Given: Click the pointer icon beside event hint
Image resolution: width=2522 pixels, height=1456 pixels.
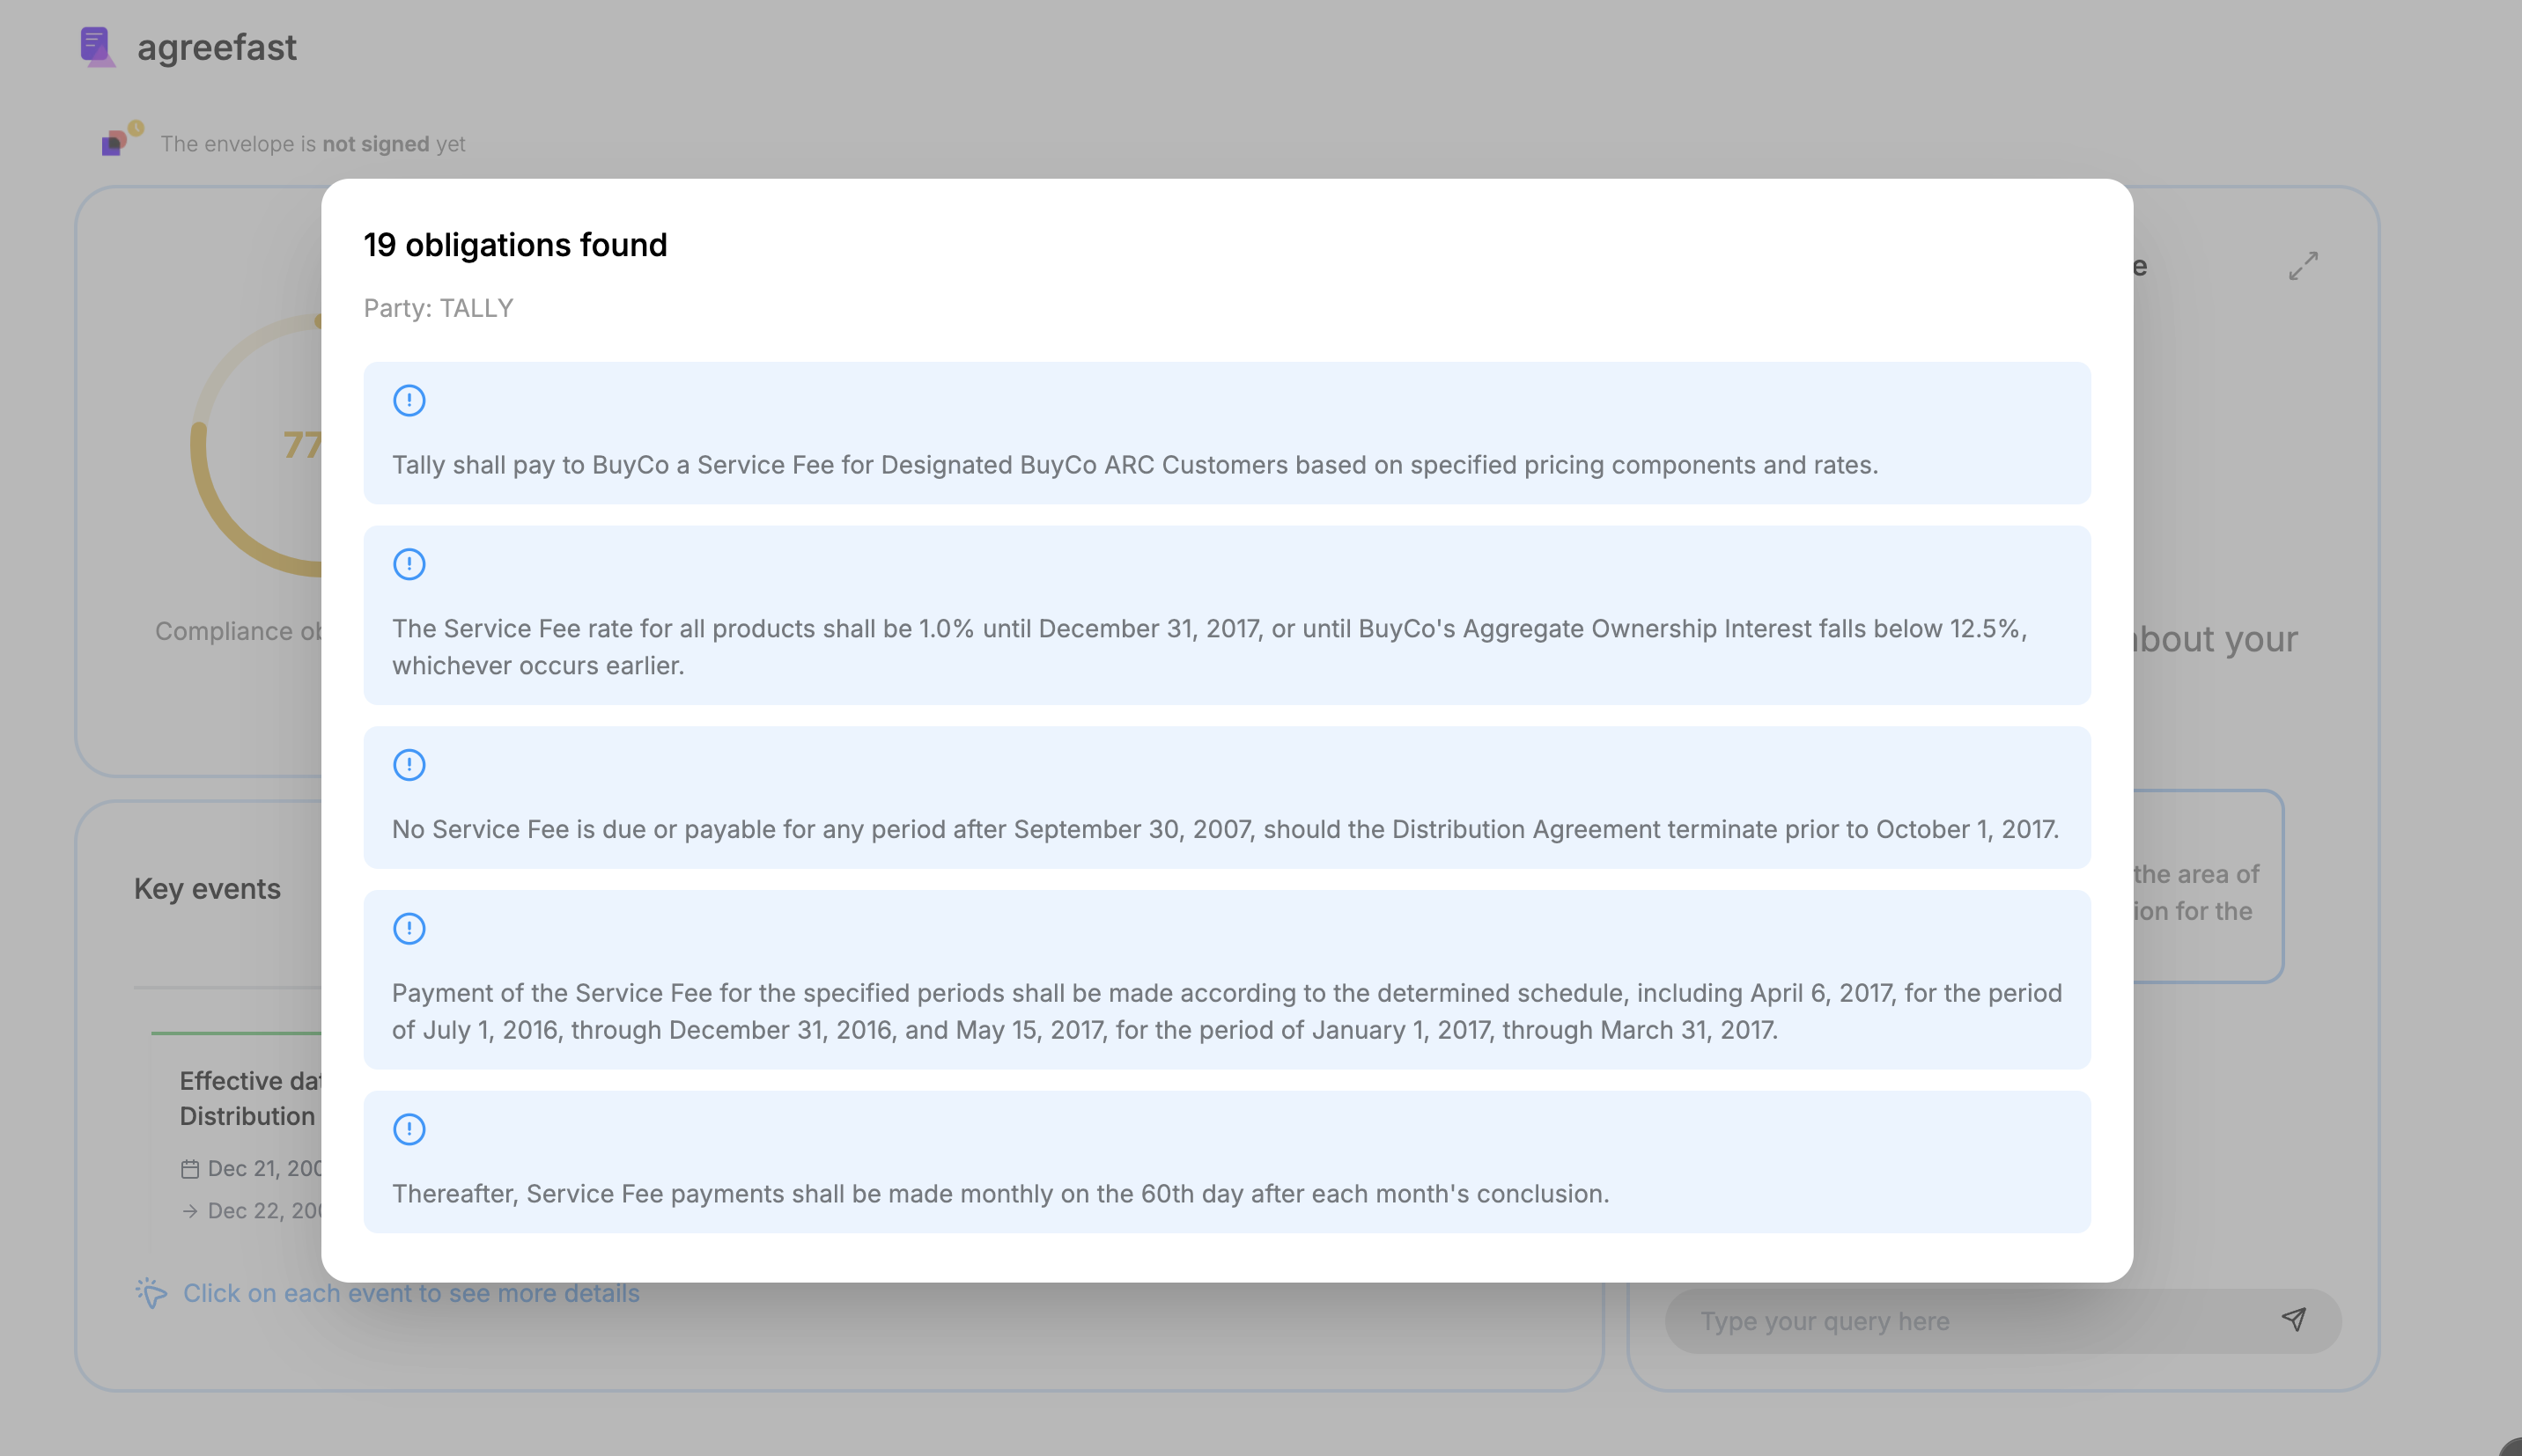Looking at the screenshot, I should 151,1292.
